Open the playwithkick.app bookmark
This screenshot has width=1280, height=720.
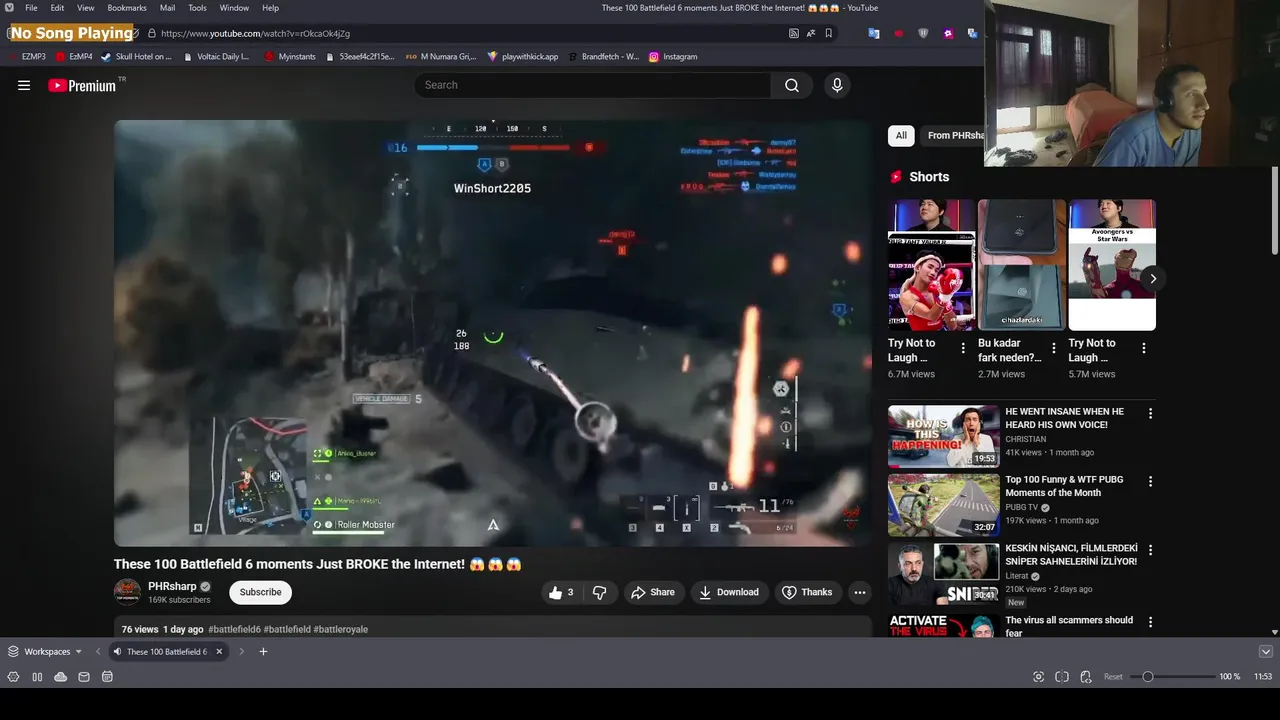point(523,57)
